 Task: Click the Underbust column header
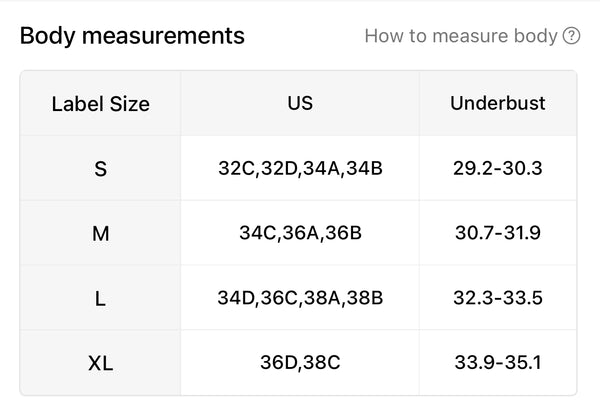coord(498,103)
